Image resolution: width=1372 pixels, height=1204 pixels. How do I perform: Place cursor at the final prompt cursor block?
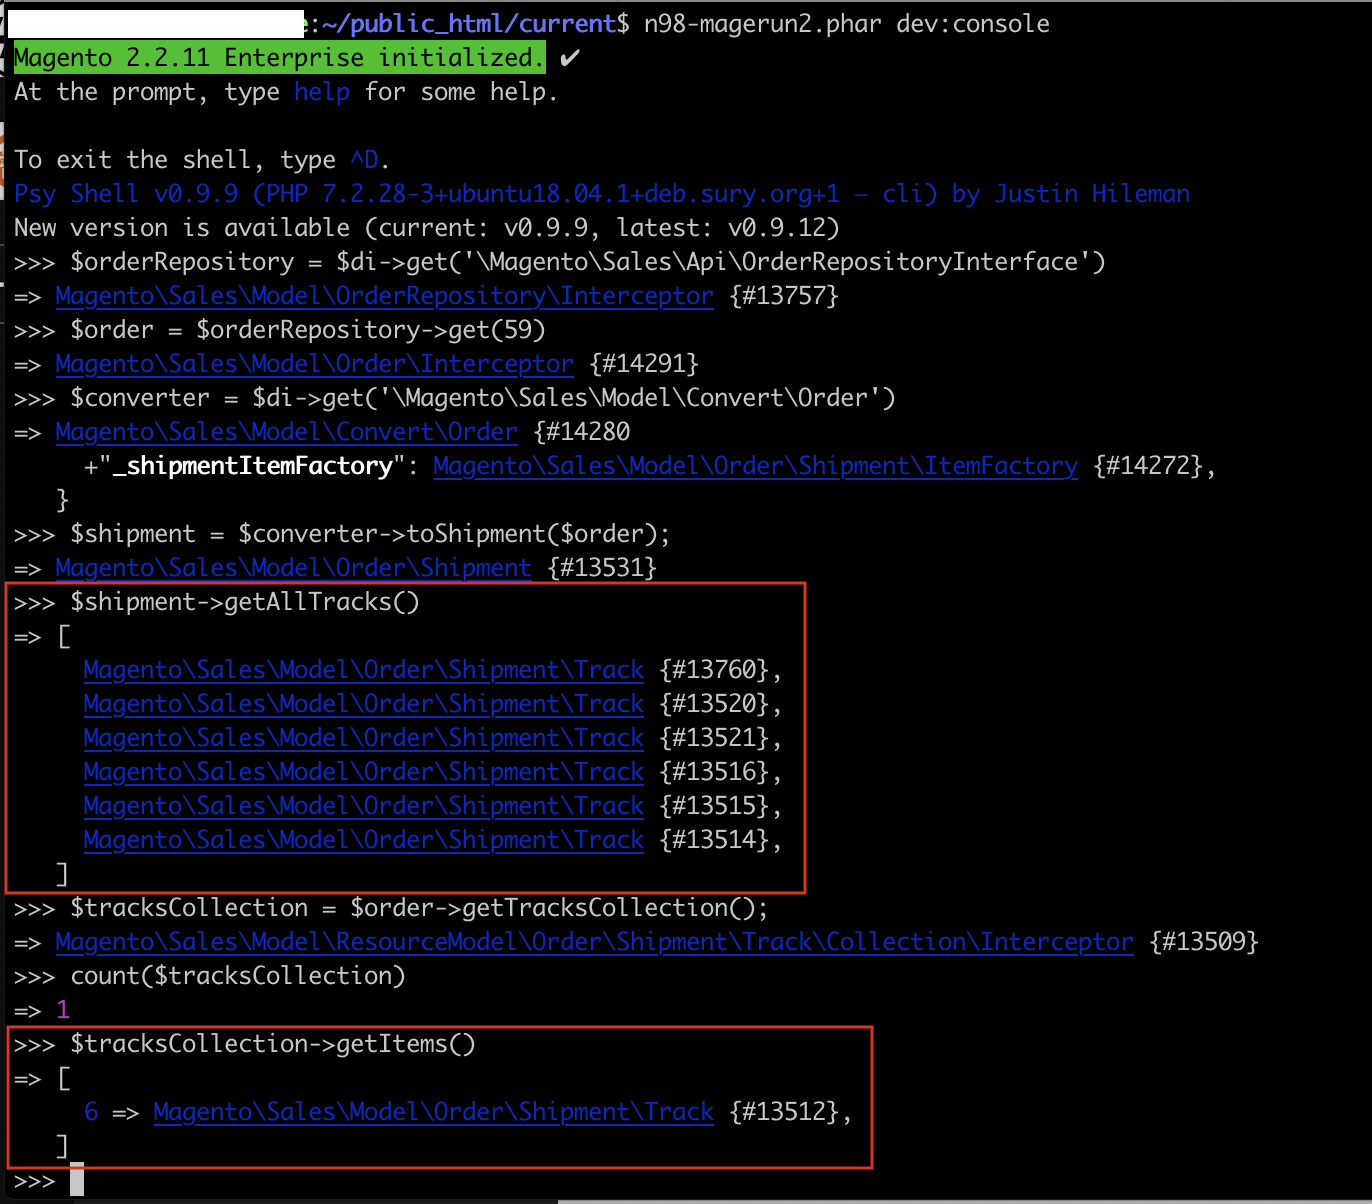pyautogui.click(x=77, y=1180)
